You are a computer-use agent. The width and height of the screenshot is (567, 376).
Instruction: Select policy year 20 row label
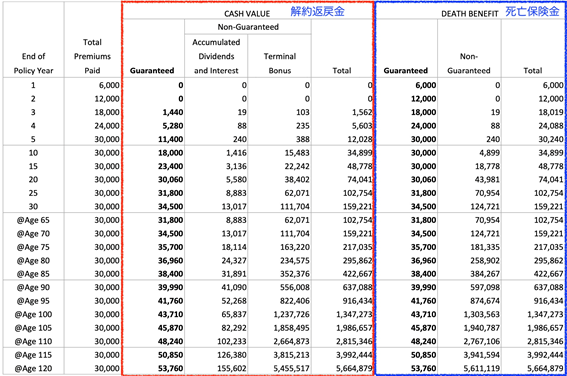[33, 180]
